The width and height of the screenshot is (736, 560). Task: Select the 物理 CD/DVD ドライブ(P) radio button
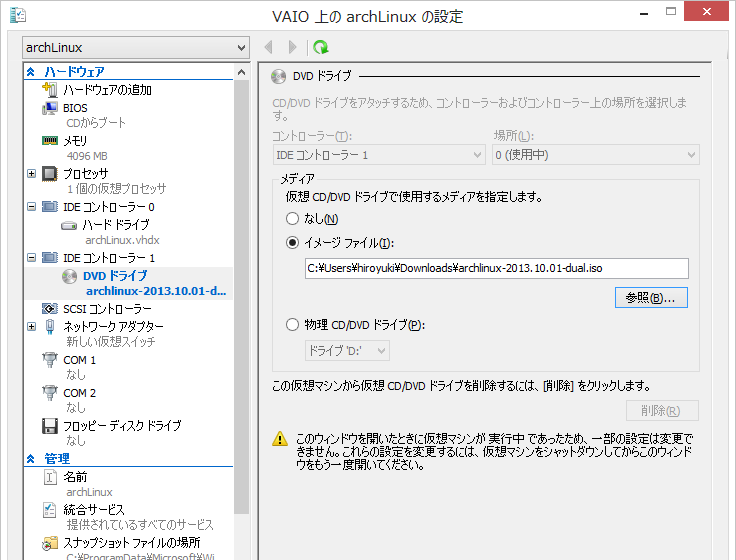pyautogui.click(x=292, y=324)
